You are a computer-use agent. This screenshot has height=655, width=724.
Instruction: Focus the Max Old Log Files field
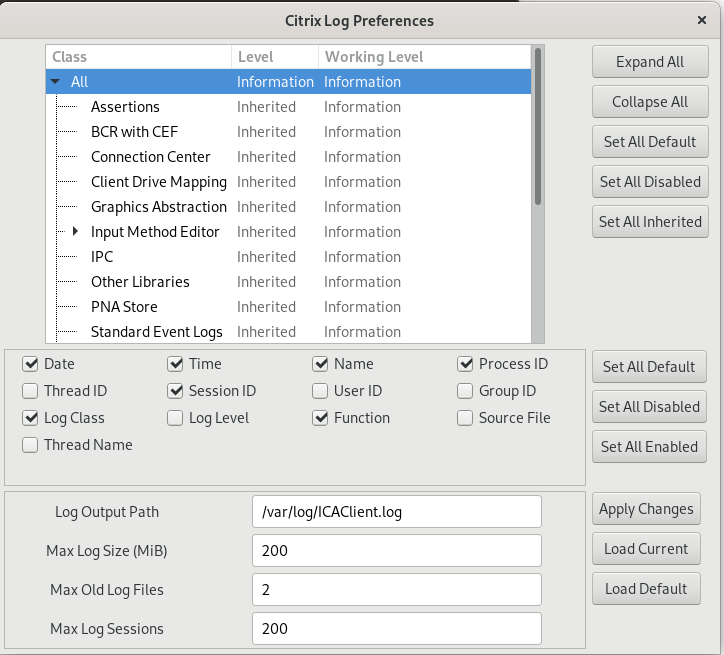tap(397, 590)
